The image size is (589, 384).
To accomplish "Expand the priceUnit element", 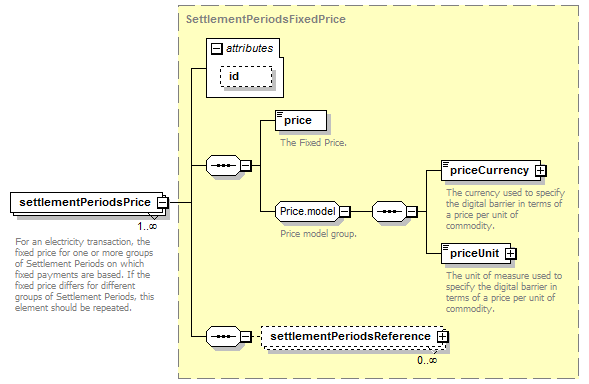I will click(510, 254).
